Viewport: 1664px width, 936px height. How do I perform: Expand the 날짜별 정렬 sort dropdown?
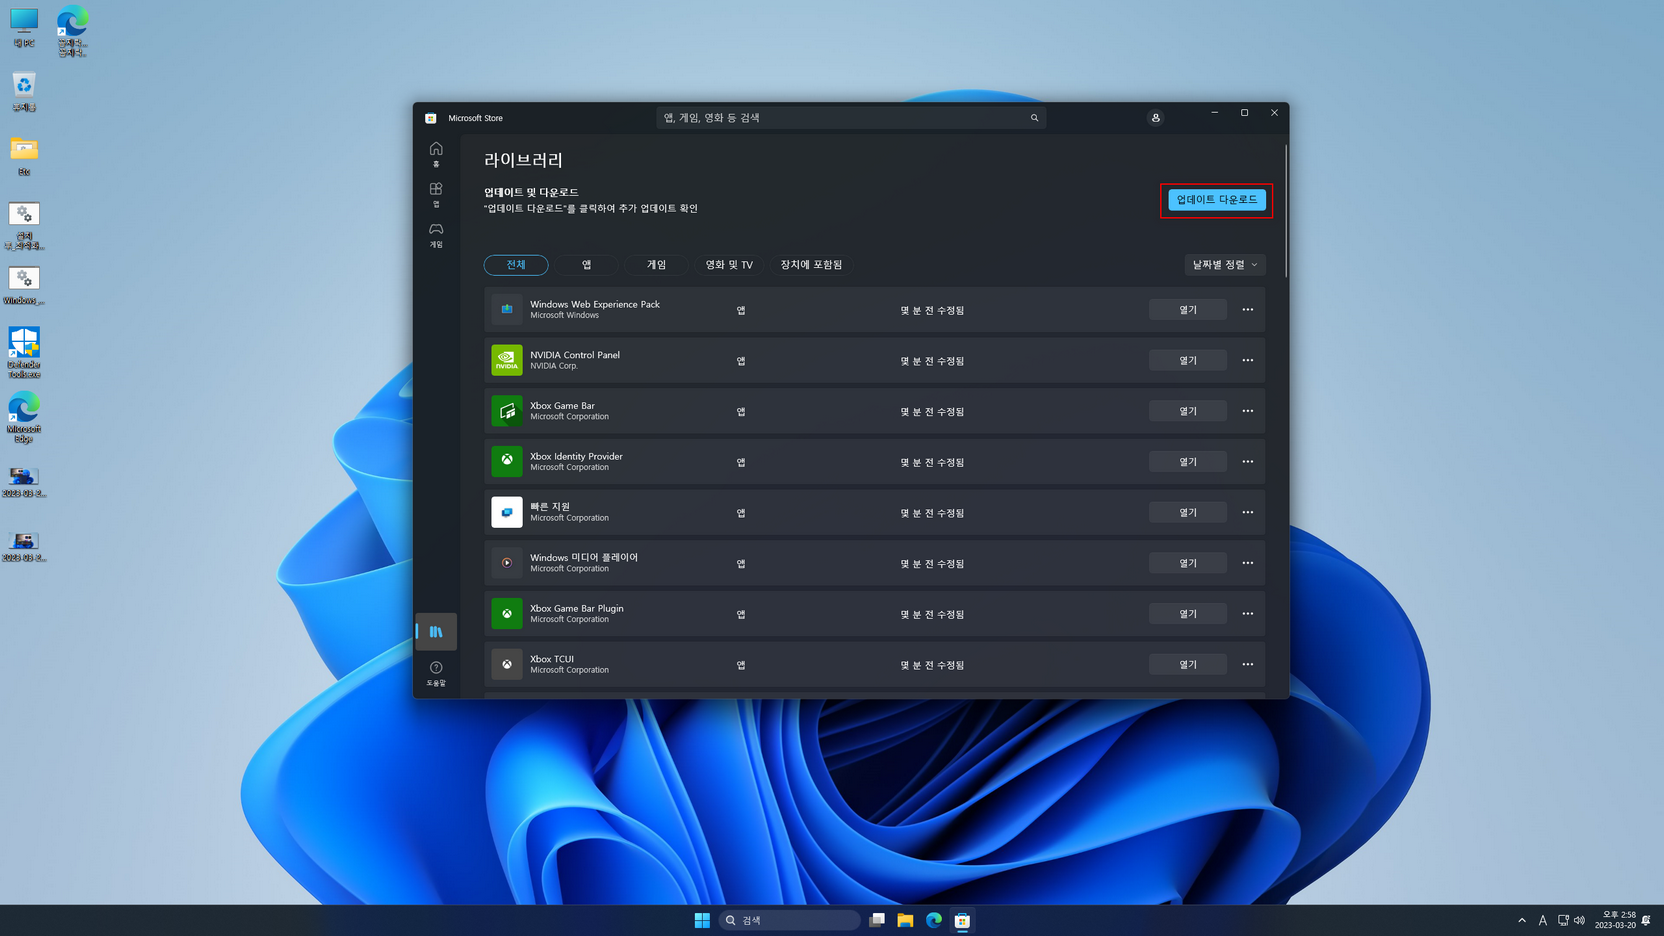1225,265
